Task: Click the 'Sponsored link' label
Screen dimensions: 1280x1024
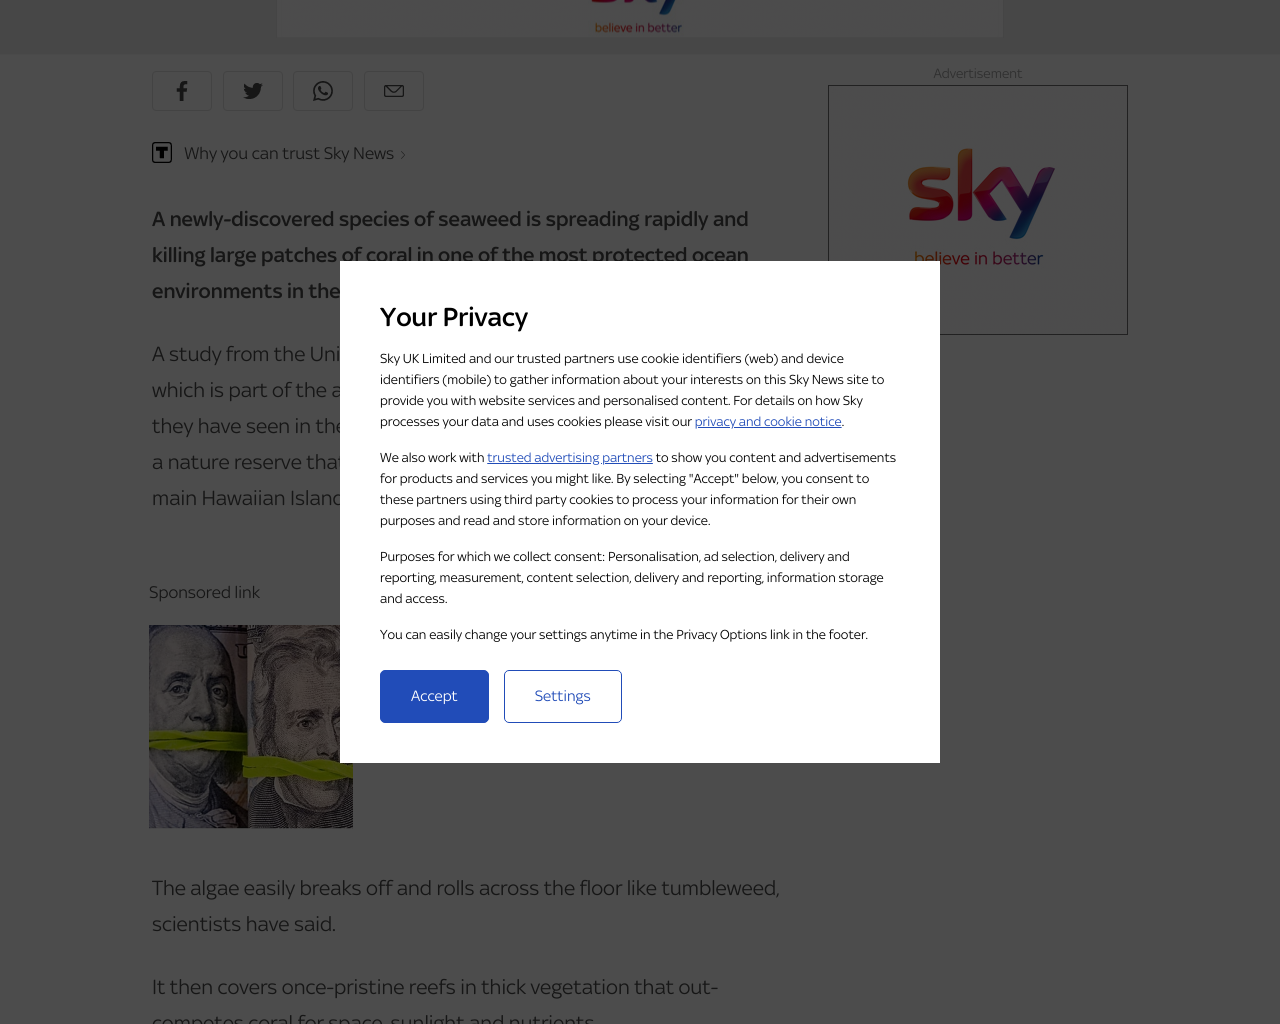Action: pos(204,592)
